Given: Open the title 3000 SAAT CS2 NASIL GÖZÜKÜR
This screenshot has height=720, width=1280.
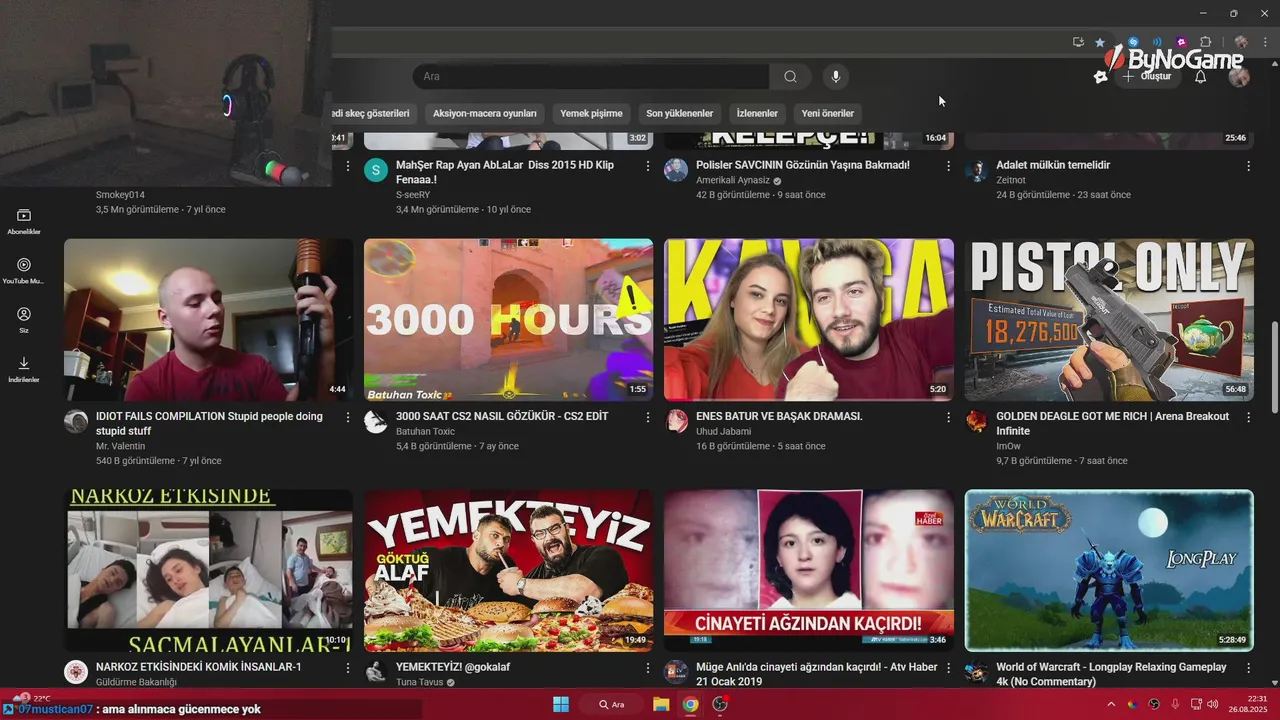Looking at the screenshot, I should (x=502, y=416).
